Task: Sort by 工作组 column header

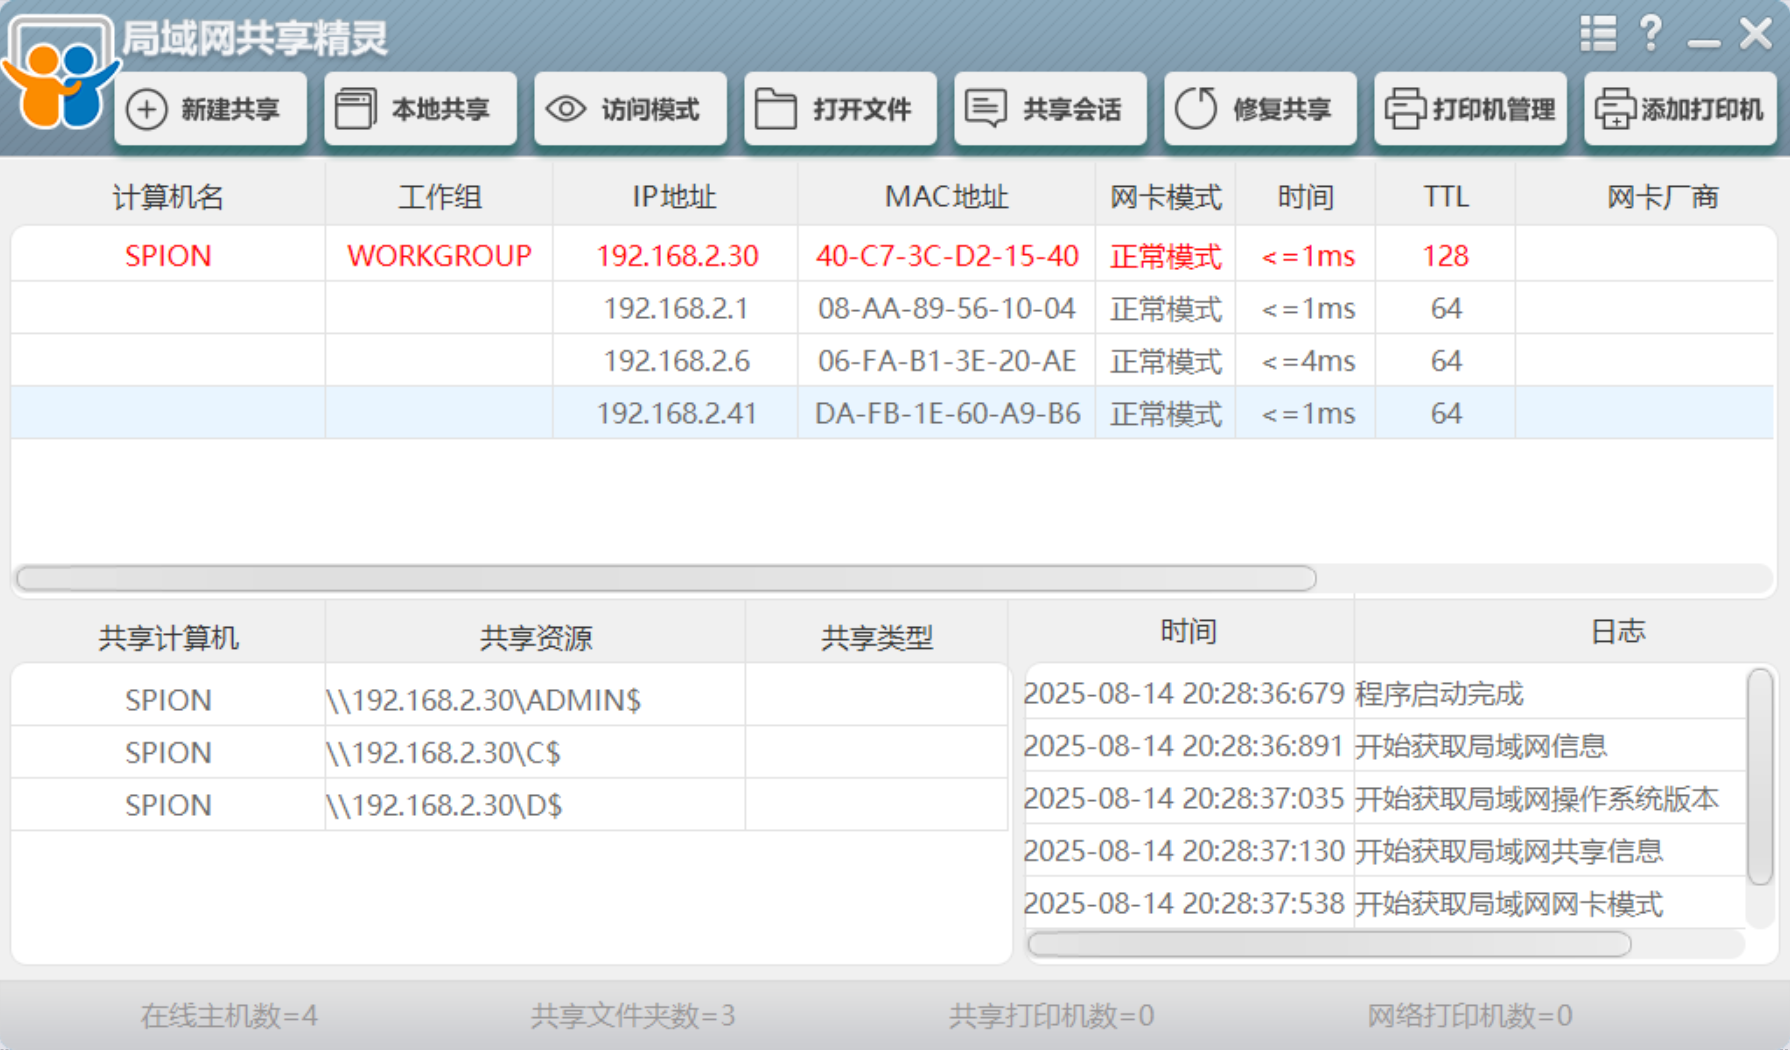Action: tap(439, 197)
